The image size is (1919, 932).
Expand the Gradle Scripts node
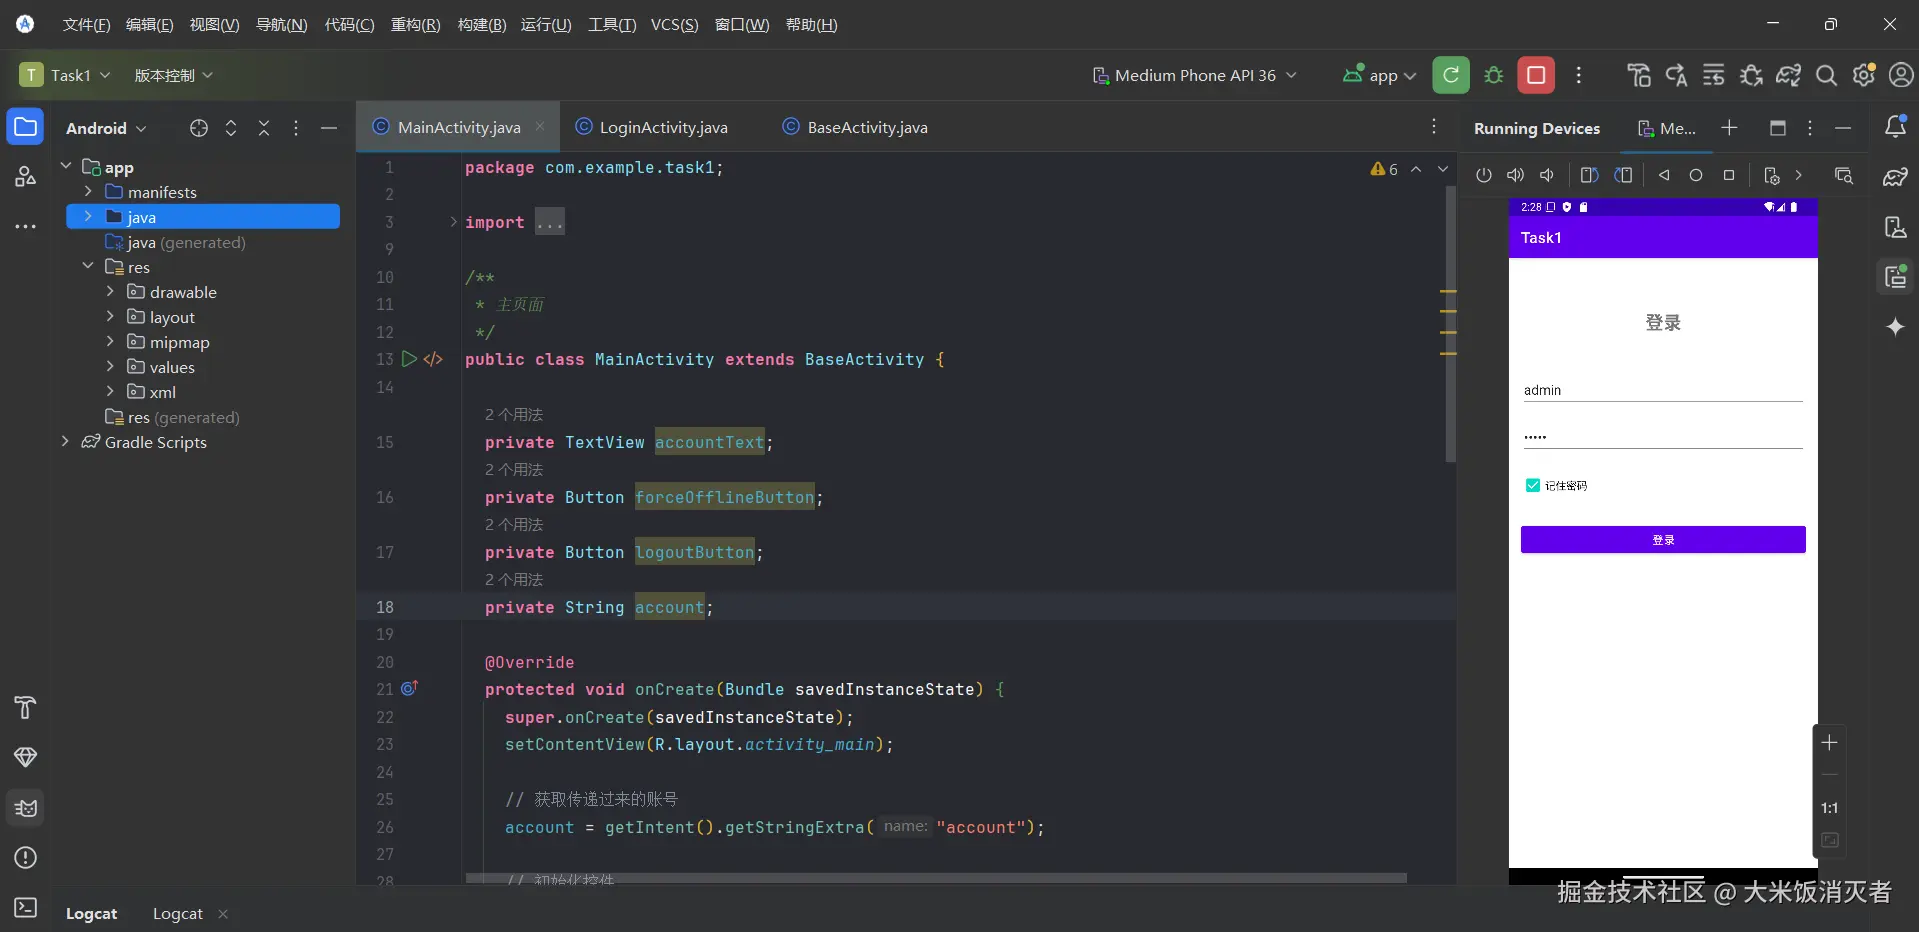click(x=66, y=441)
